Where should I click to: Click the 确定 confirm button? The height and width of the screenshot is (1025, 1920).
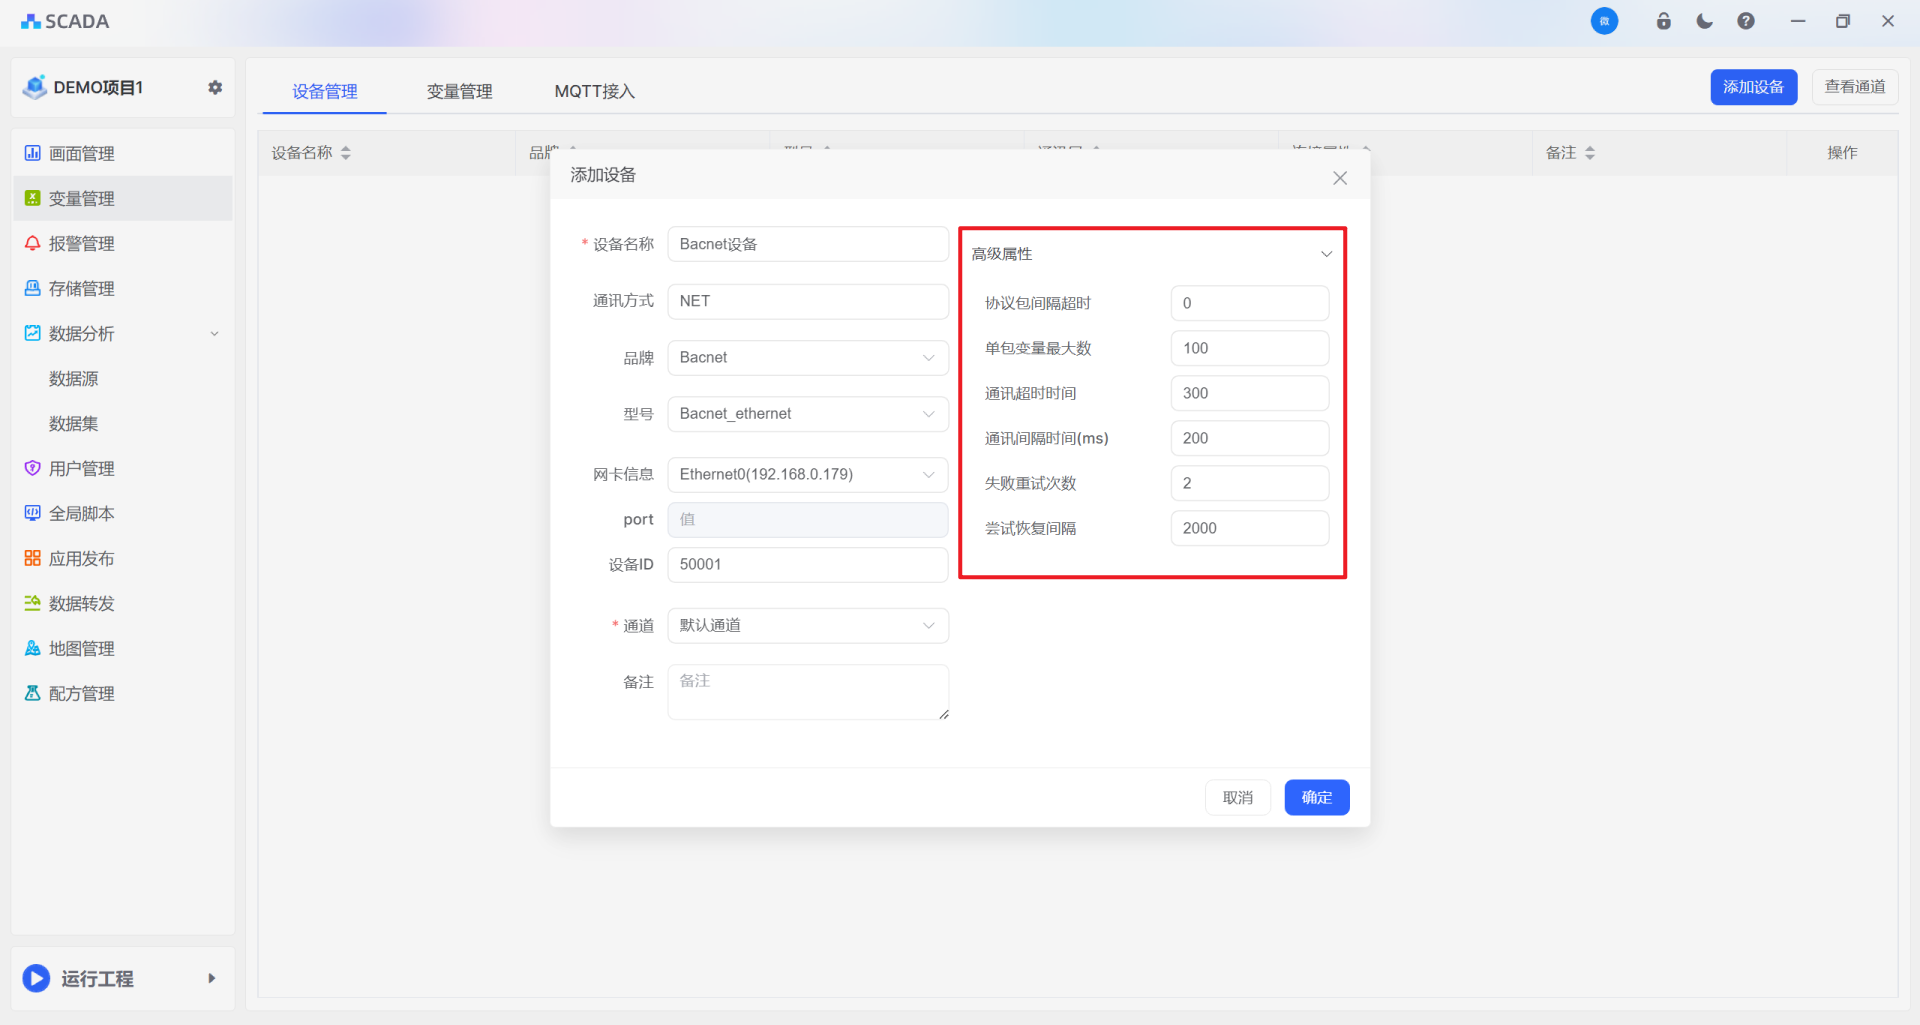pyautogui.click(x=1316, y=798)
